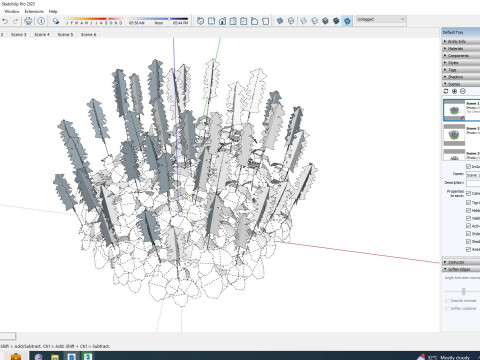The image size is (480, 360).
Task: Select highlighted Monochrome style icon
Action: click(x=347, y=21)
